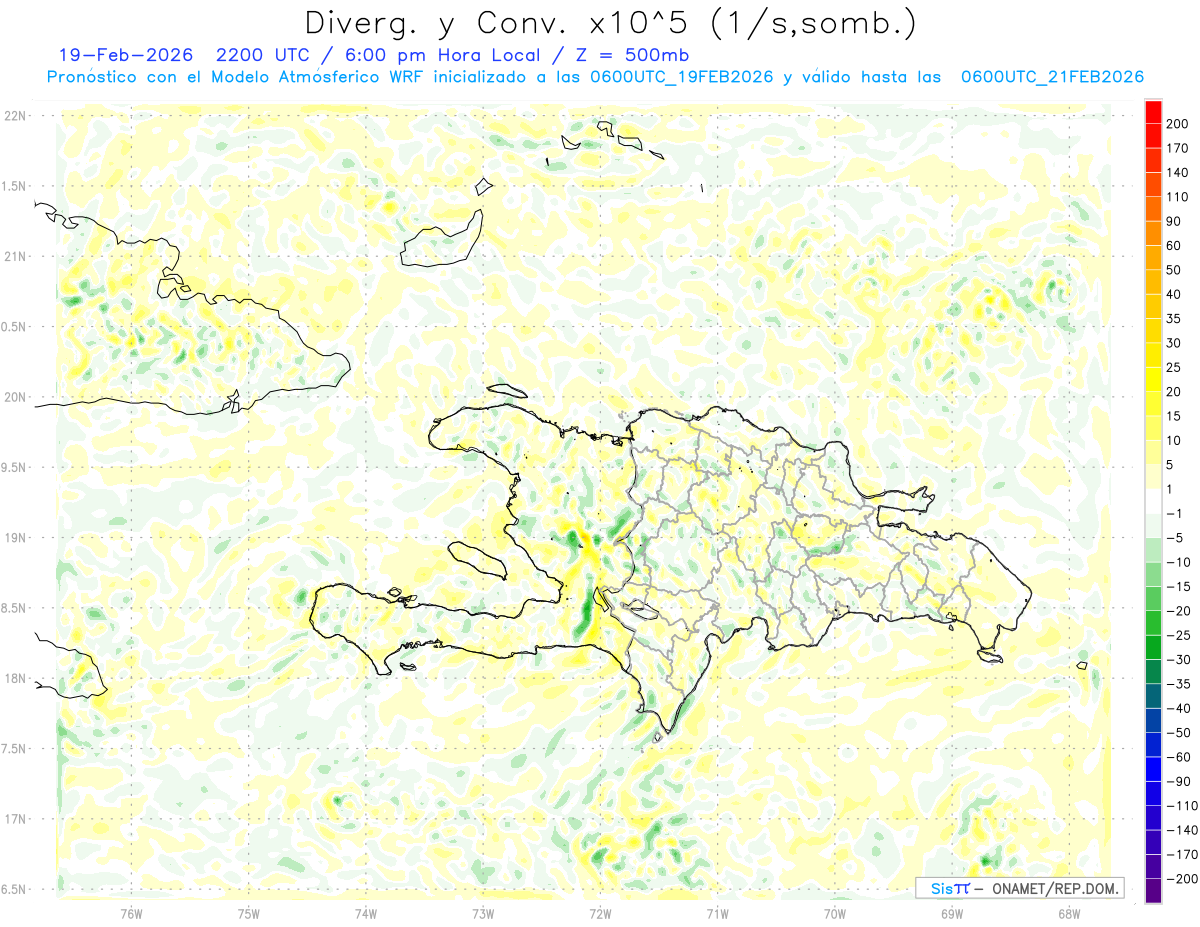Pick the blue swatch between -60 and -90
The width and height of the screenshot is (1200, 927).
click(x=1153, y=770)
